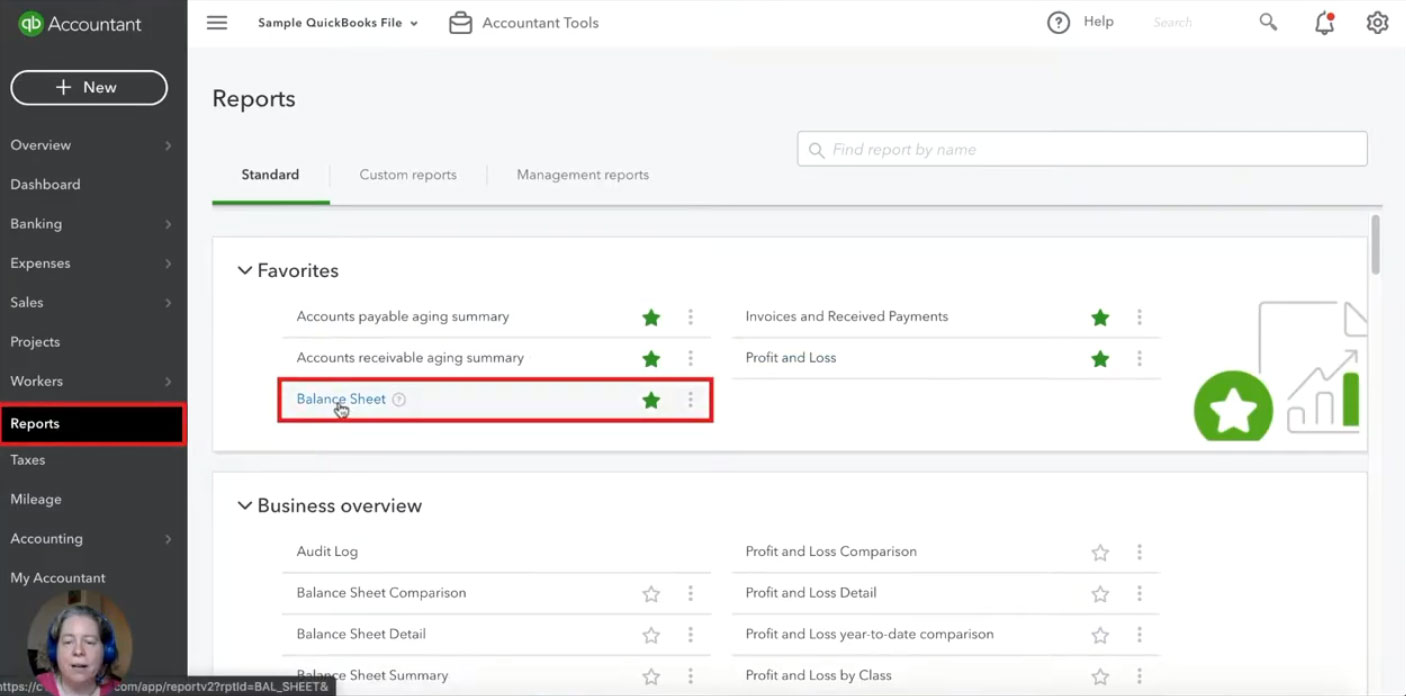Open more options for Balance Sheet Comparison
The width and height of the screenshot is (1406, 696).
690,594
